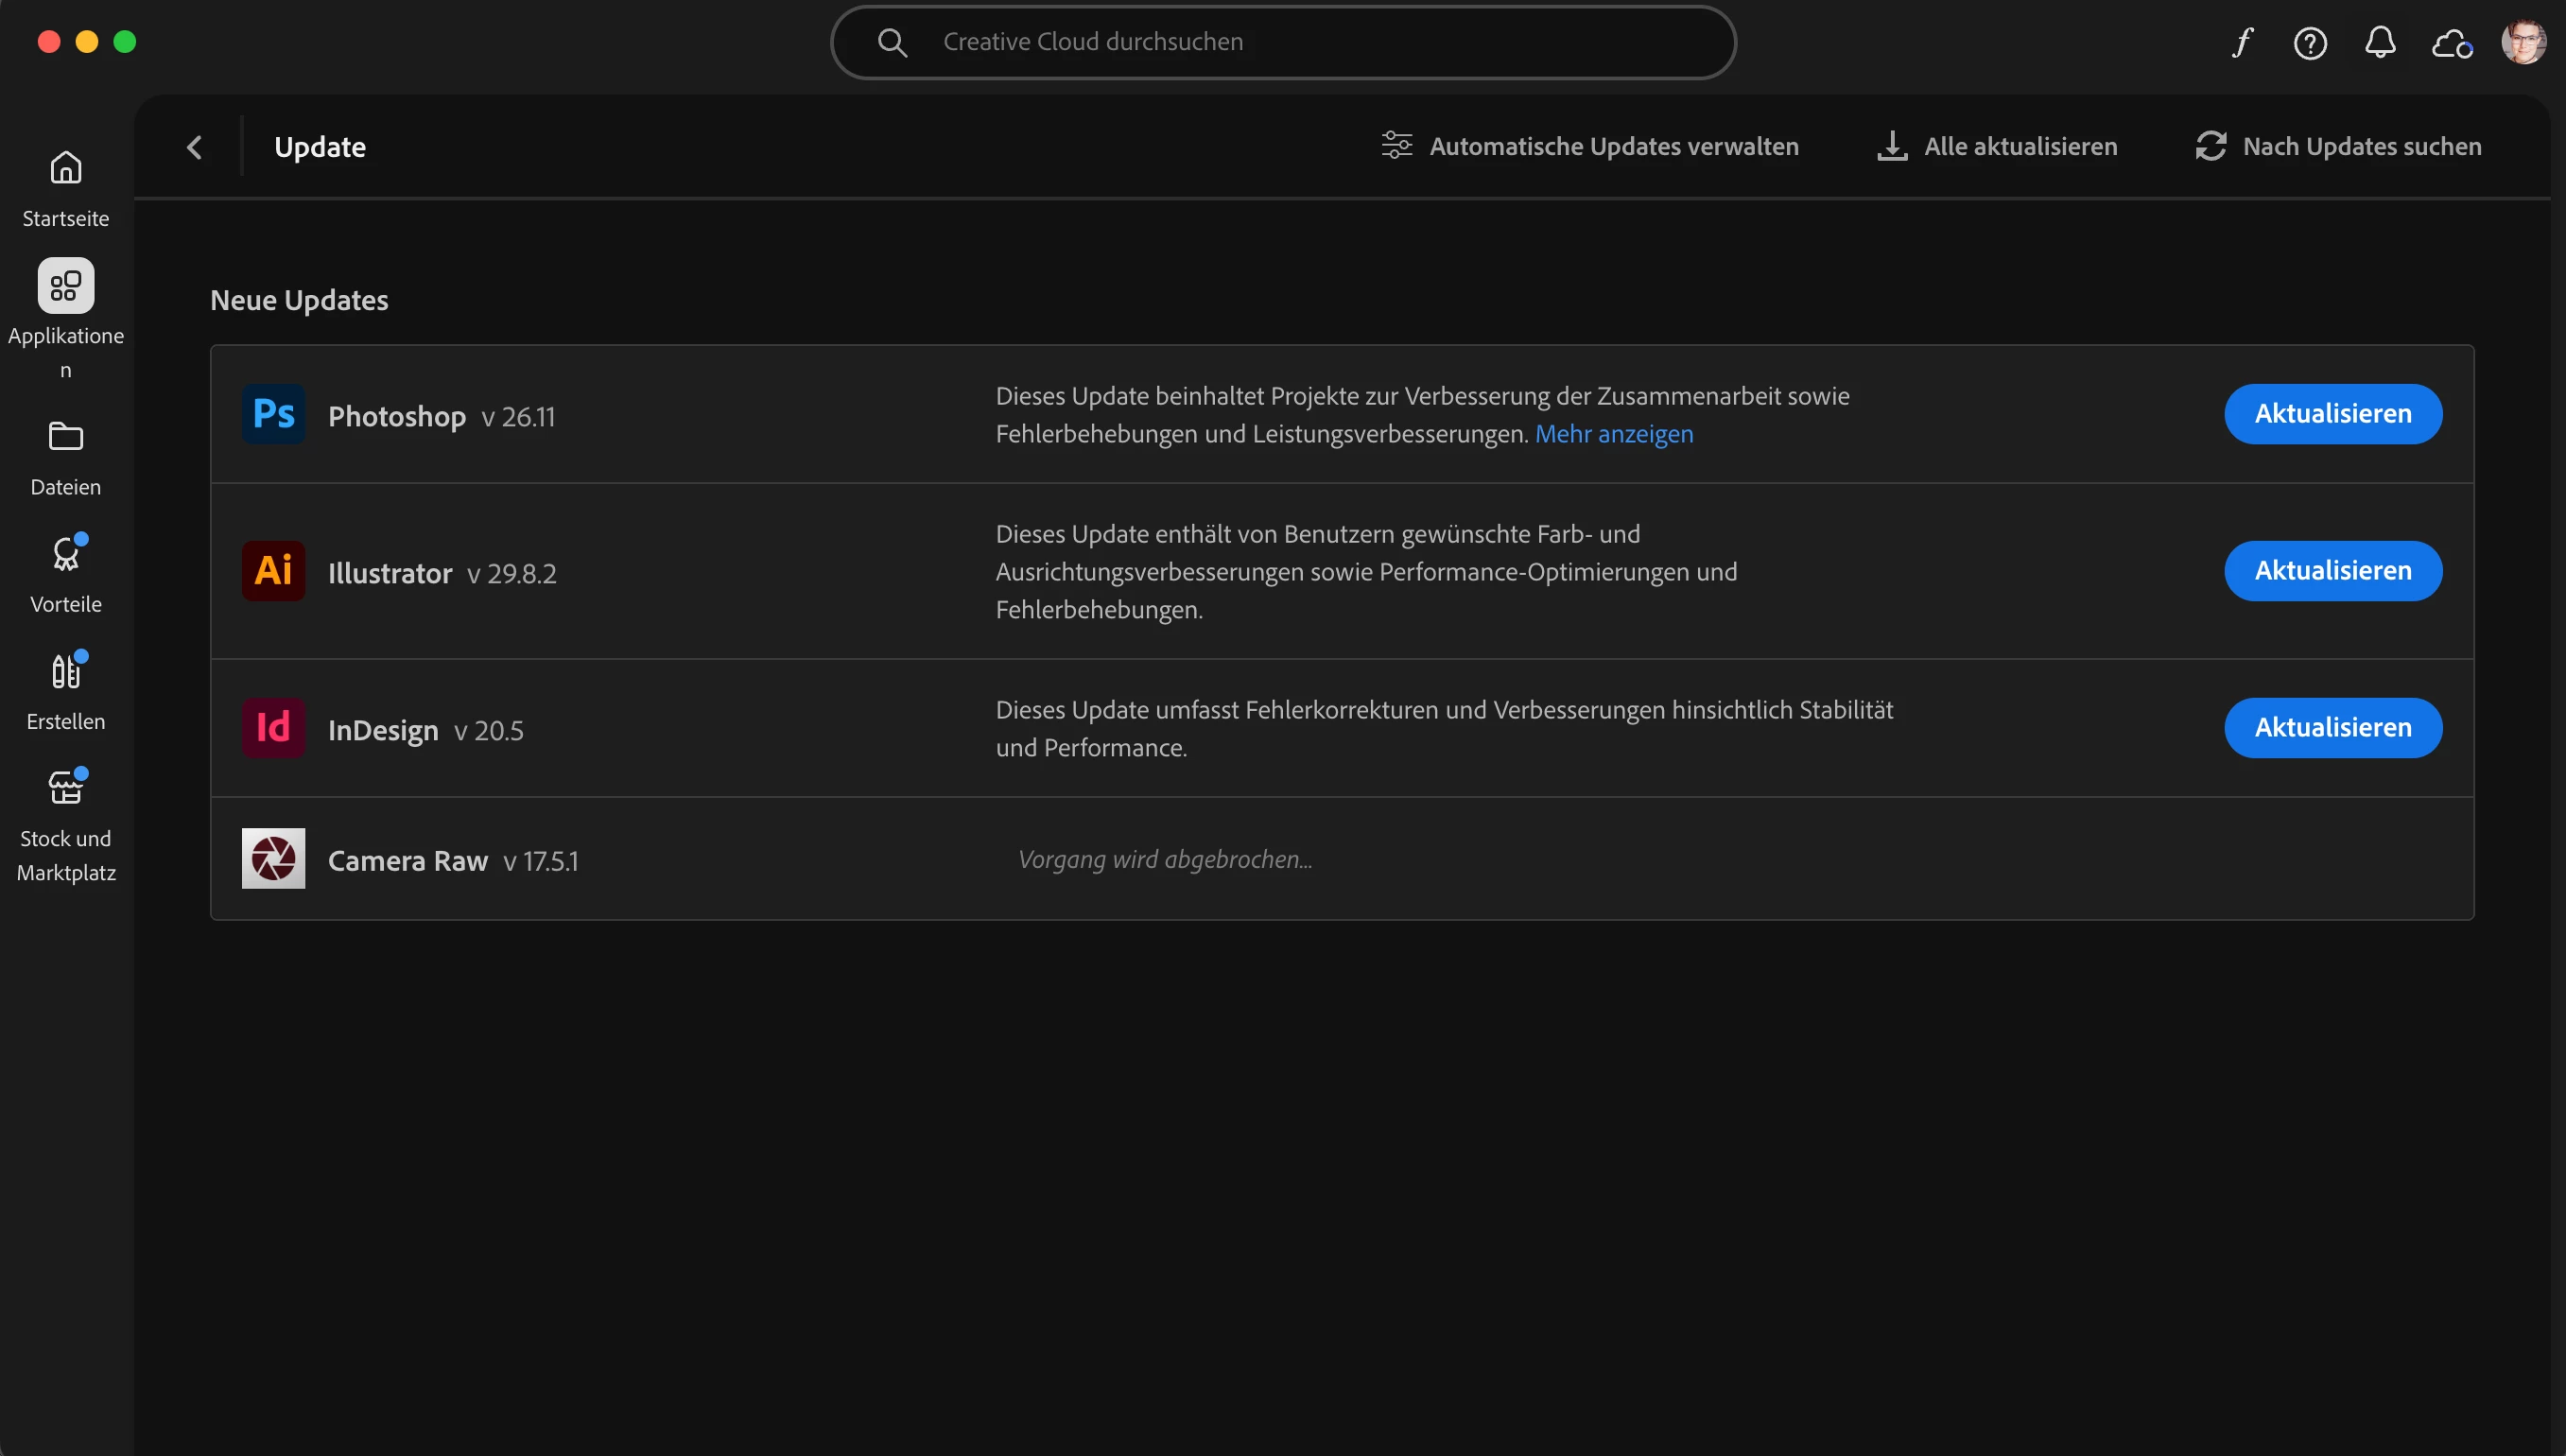Click the Mehr anzeigen link
This screenshot has height=1456, width=2566.
(x=1614, y=434)
